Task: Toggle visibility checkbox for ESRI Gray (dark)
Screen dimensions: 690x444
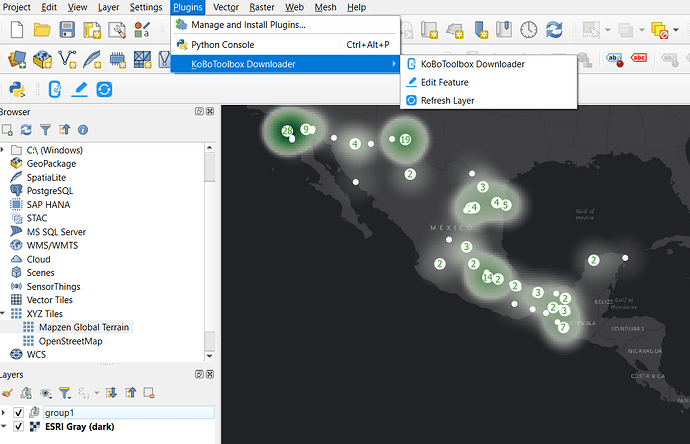Action: coord(18,426)
